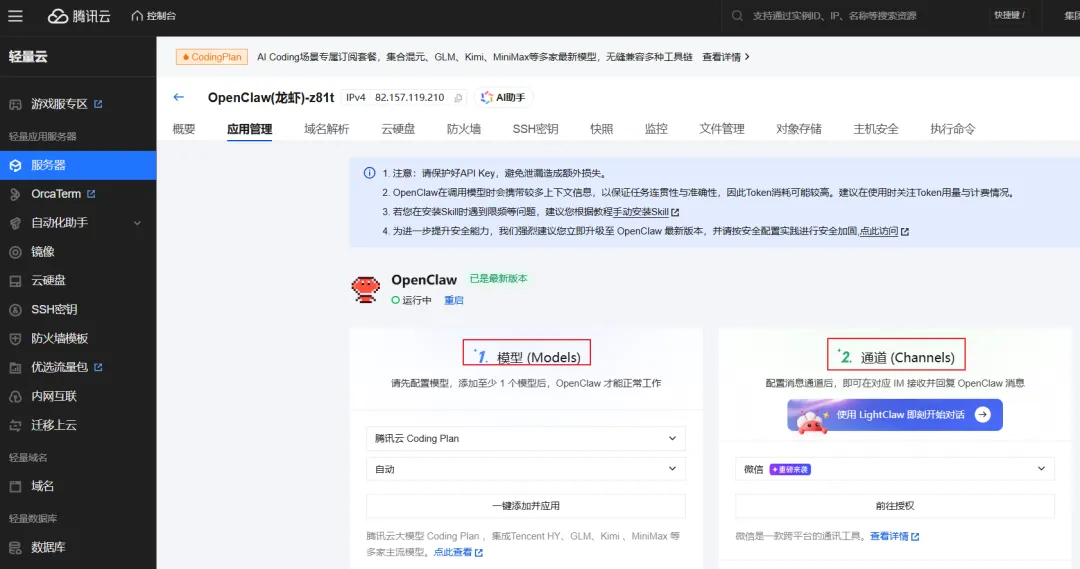The height and width of the screenshot is (569, 1080).
Task: Select 服务器 in the sidebar
Action: pyautogui.click(x=78, y=165)
